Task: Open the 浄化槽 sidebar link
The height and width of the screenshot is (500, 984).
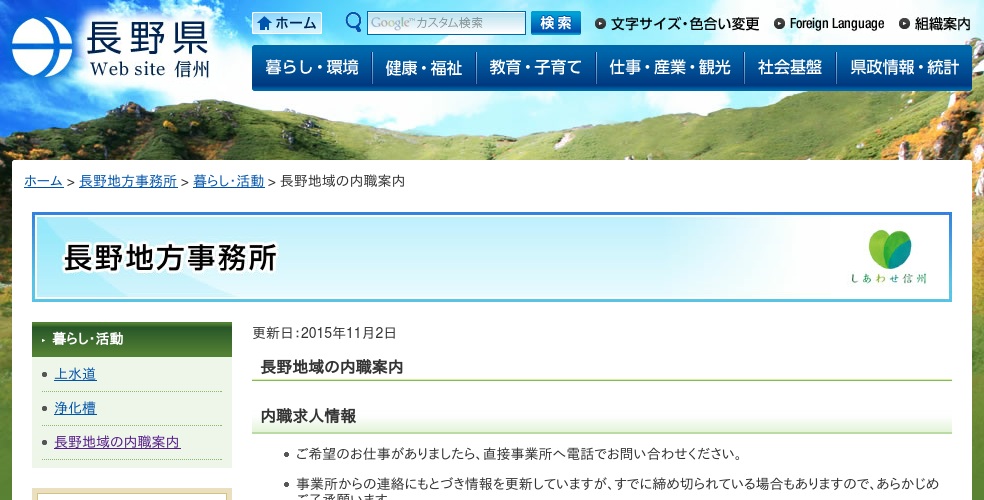Action: (x=75, y=408)
